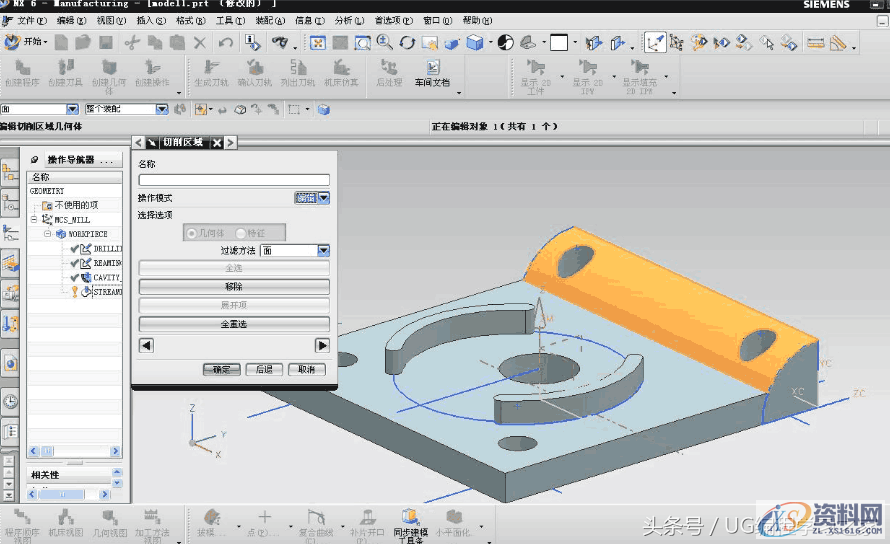Click the Undo arrow in the toolbar
This screenshot has width=890, height=544.
(x=225, y=43)
